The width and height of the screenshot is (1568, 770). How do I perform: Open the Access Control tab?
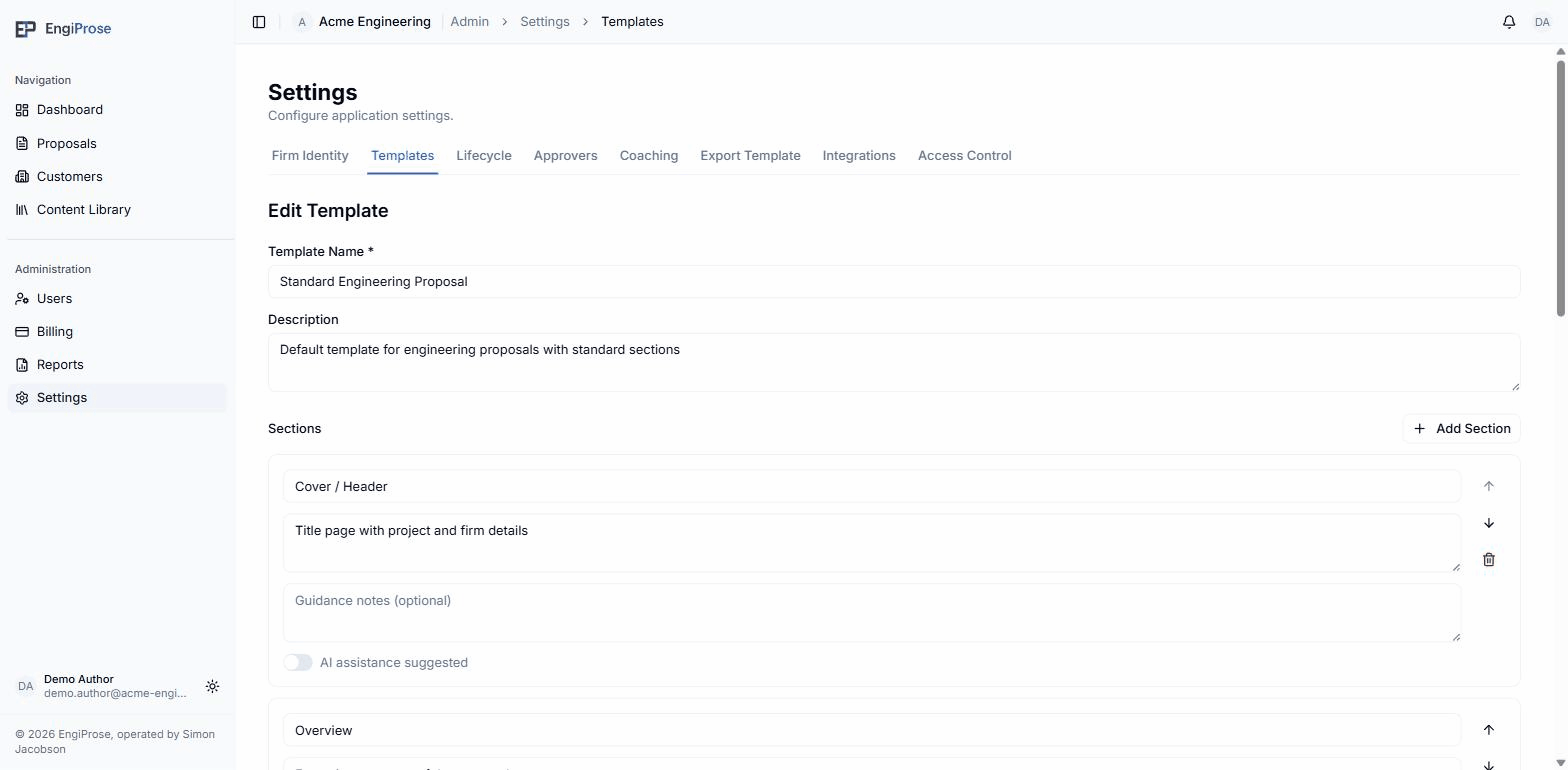965,156
